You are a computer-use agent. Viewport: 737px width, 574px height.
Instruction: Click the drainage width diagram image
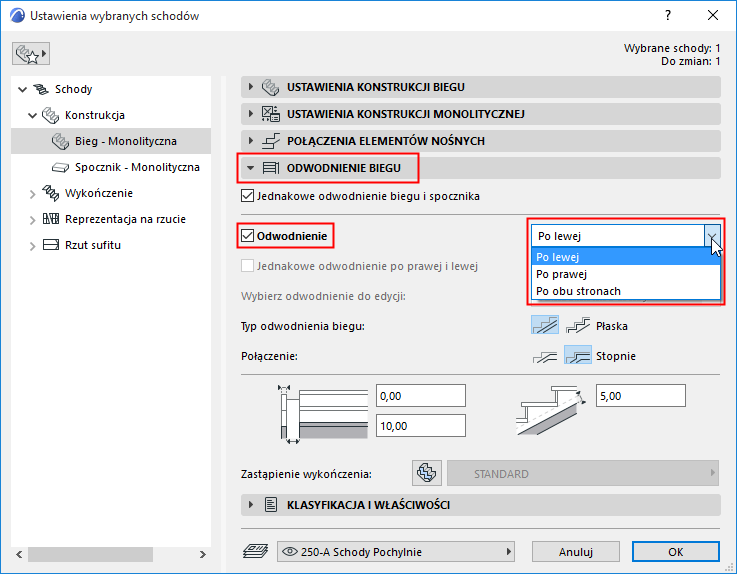click(x=323, y=413)
